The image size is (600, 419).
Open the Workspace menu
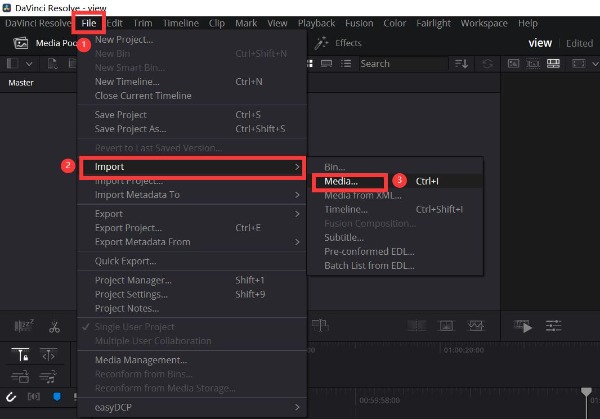tap(484, 23)
